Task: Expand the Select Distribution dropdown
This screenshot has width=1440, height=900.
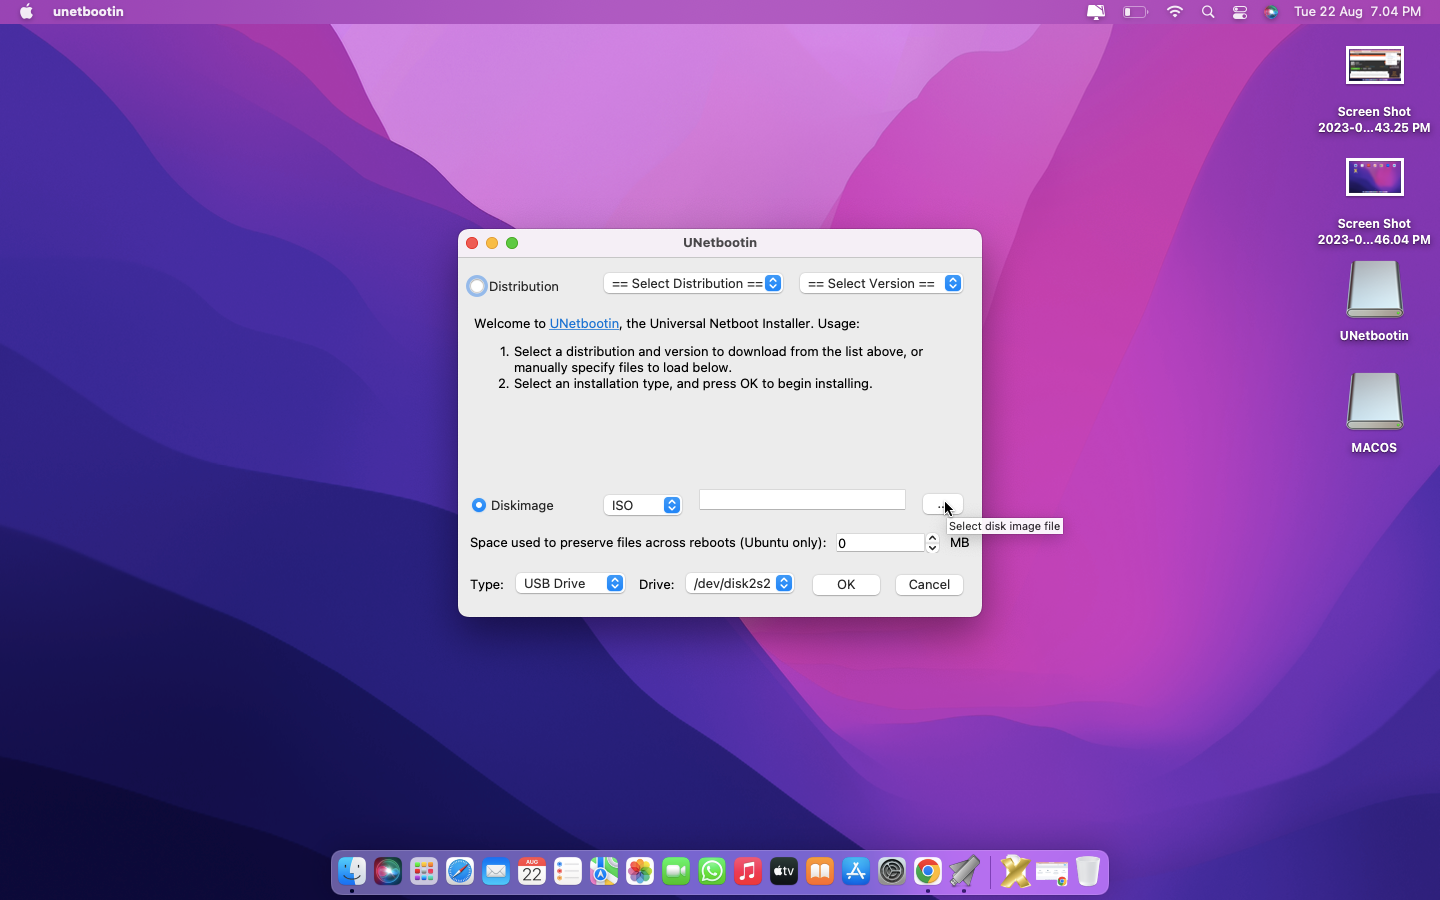Action: (693, 284)
